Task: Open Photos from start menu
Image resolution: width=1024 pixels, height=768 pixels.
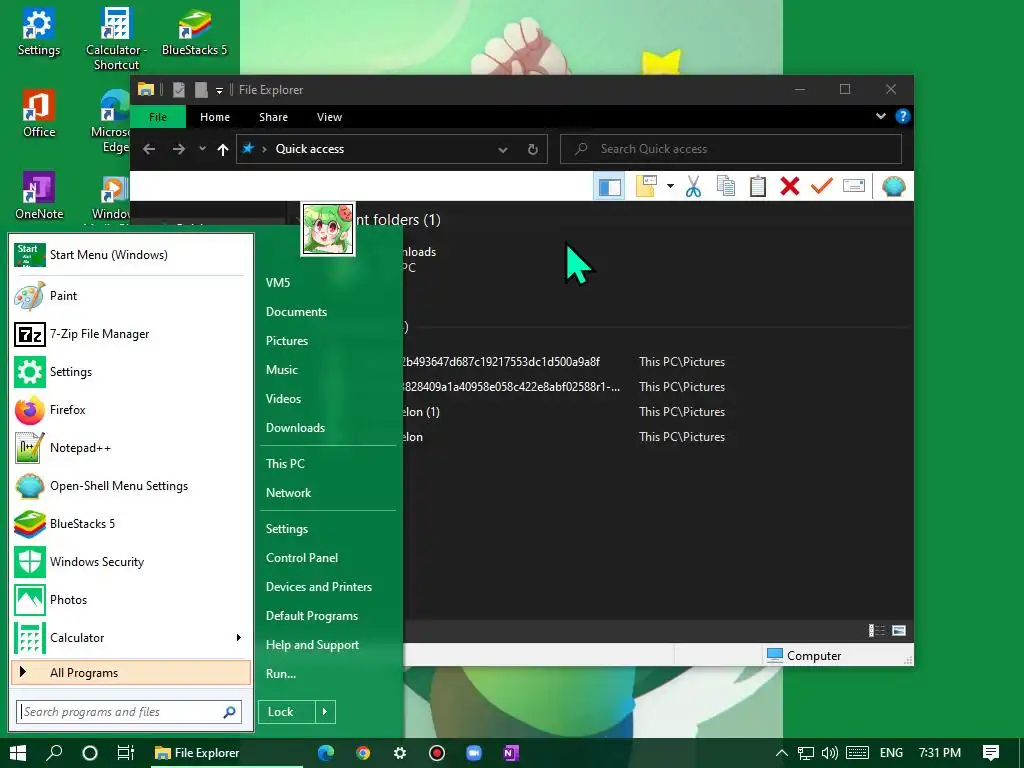Action: point(131,600)
